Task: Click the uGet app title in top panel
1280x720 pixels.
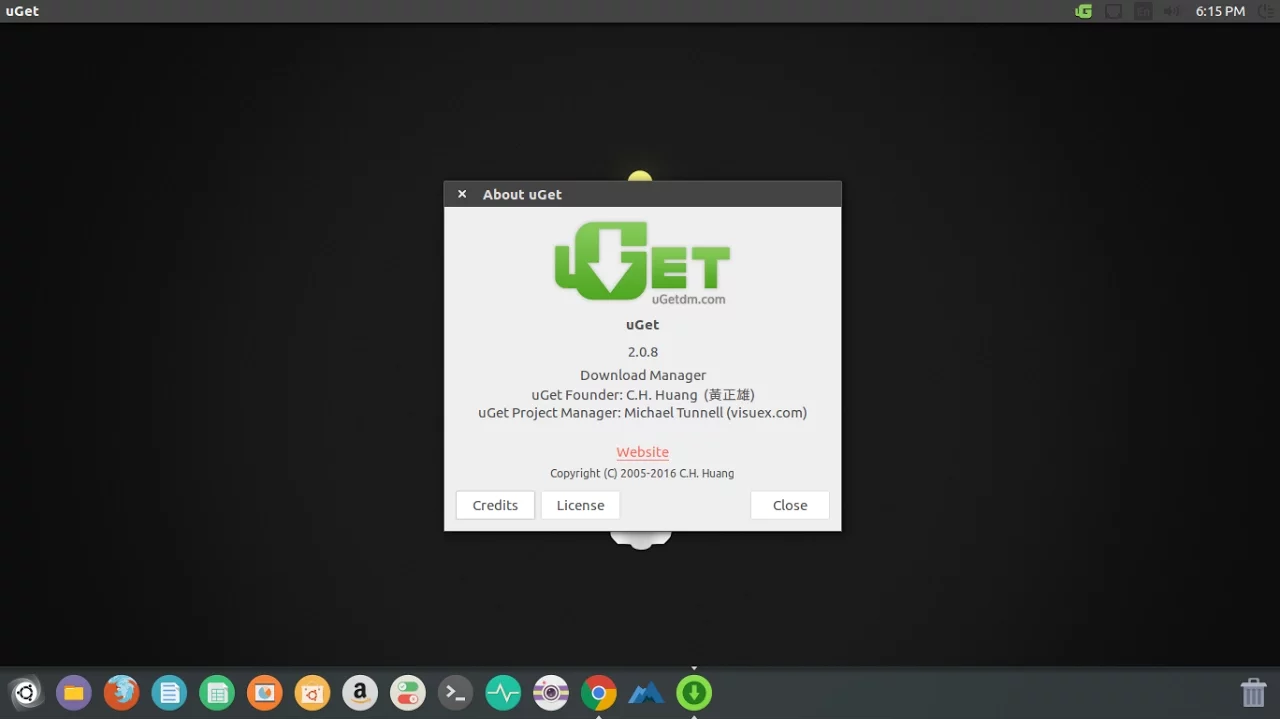Action: pos(22,12)
